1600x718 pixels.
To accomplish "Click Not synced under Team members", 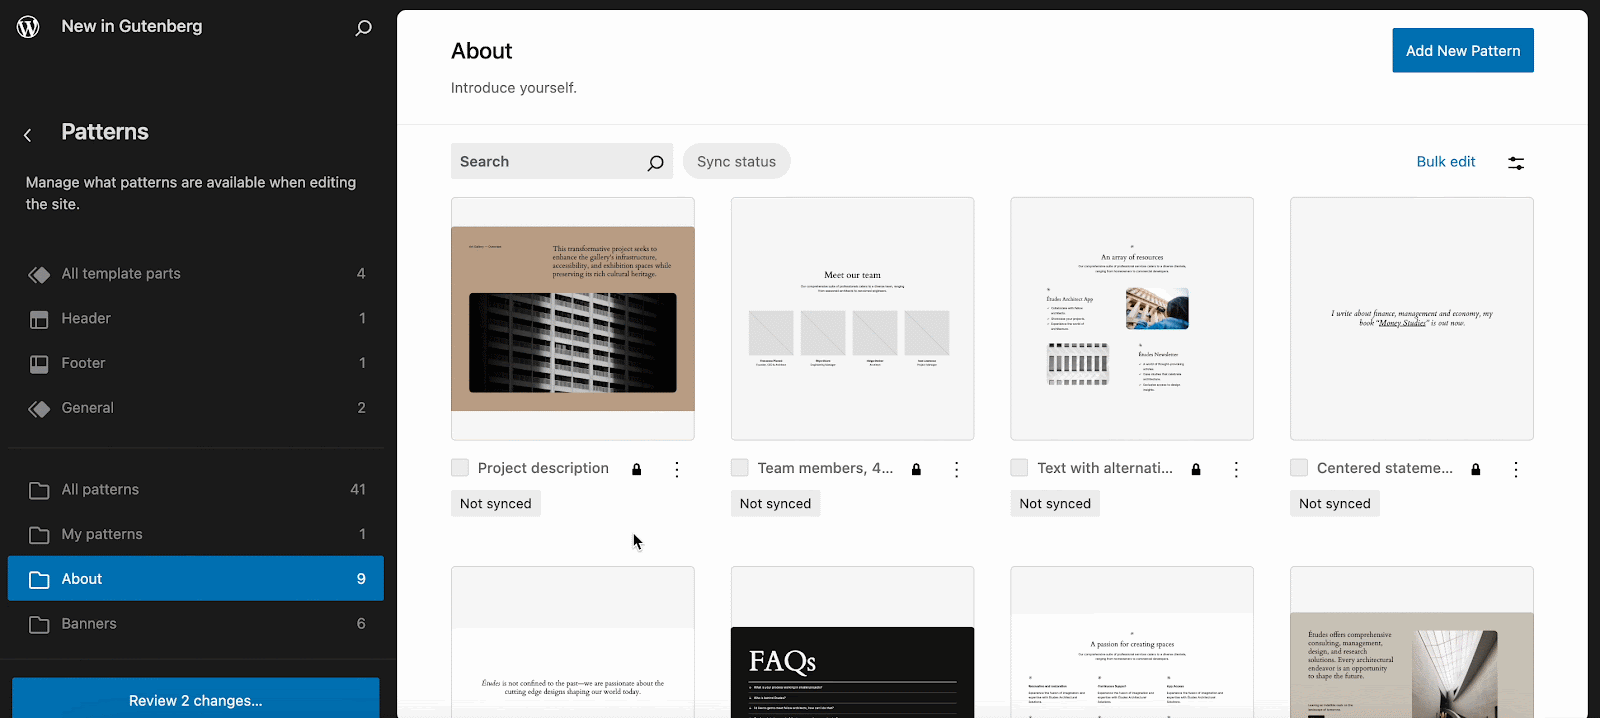I will tap(776, 504).
